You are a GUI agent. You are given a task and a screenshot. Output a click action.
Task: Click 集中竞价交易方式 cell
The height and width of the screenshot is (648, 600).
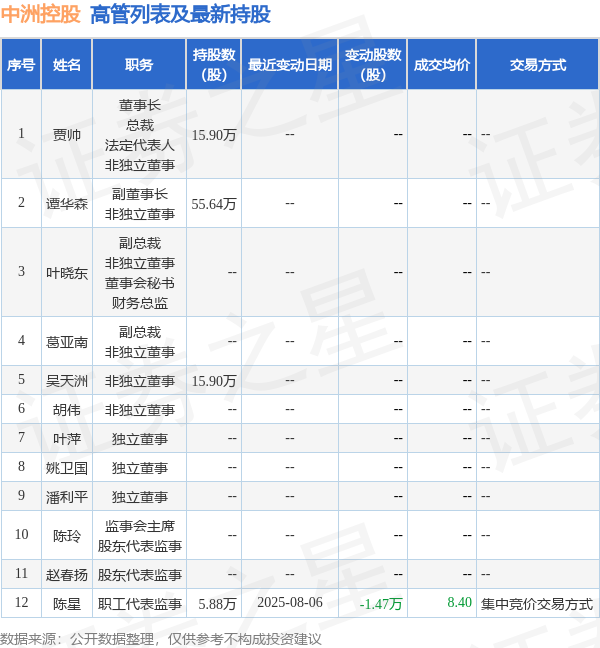click(x=537, y=604)
